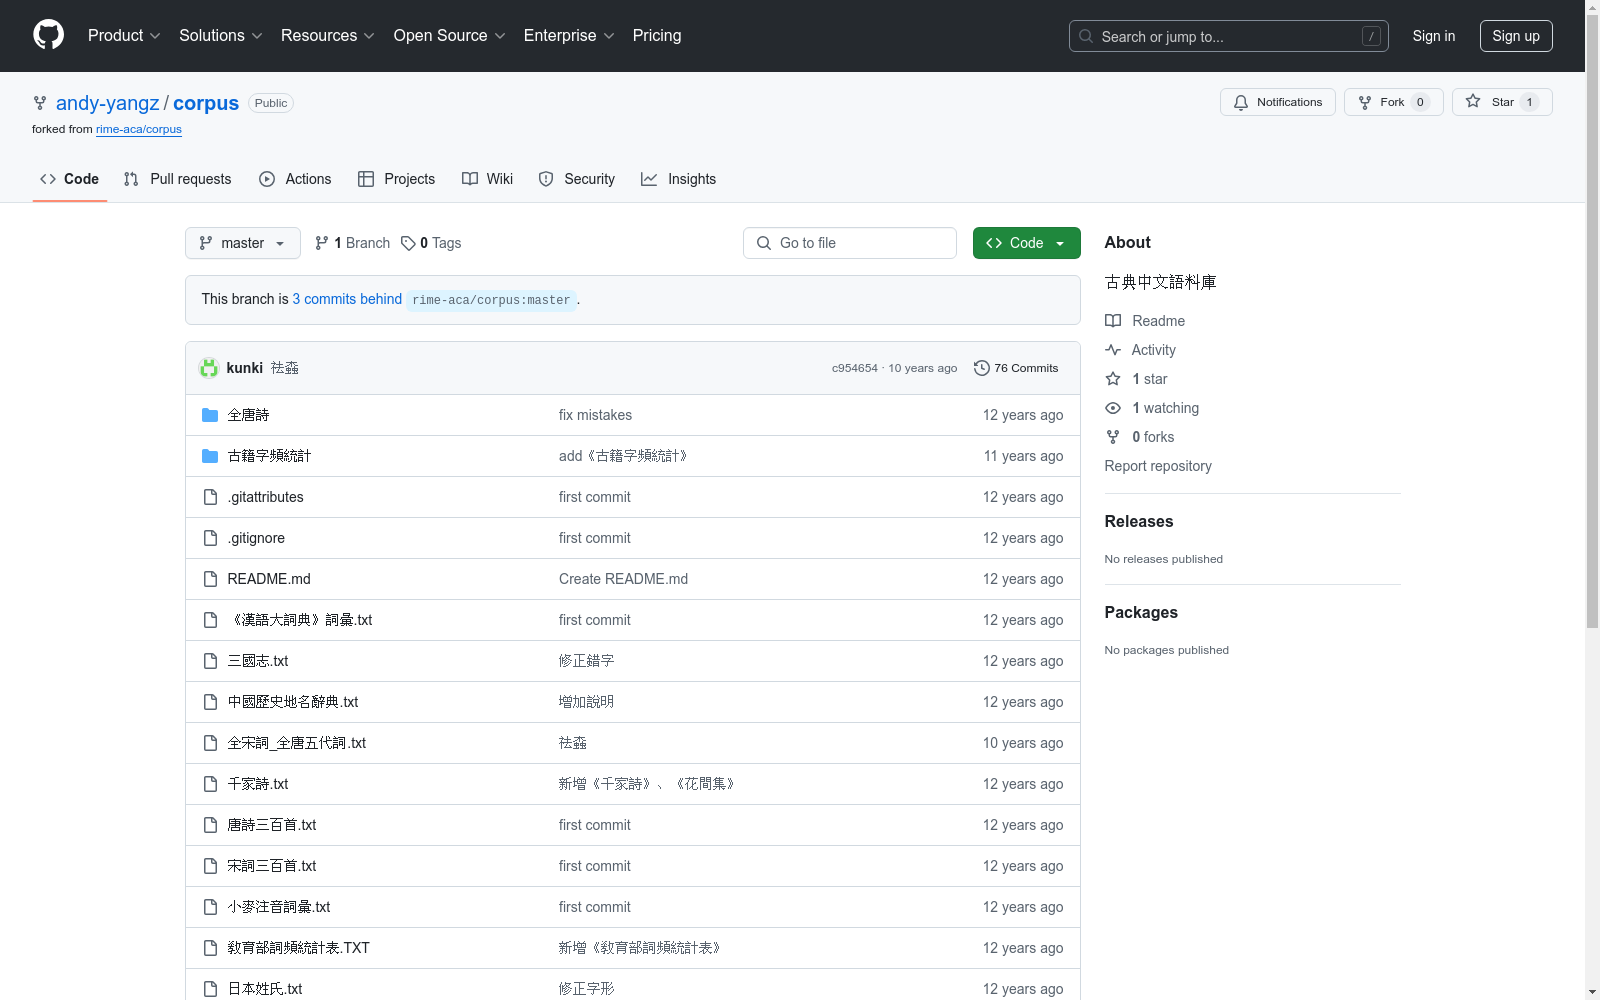Open 三國志.txt file
The height and width of the screenshot is (1000, 1600).
pos(258,661)
